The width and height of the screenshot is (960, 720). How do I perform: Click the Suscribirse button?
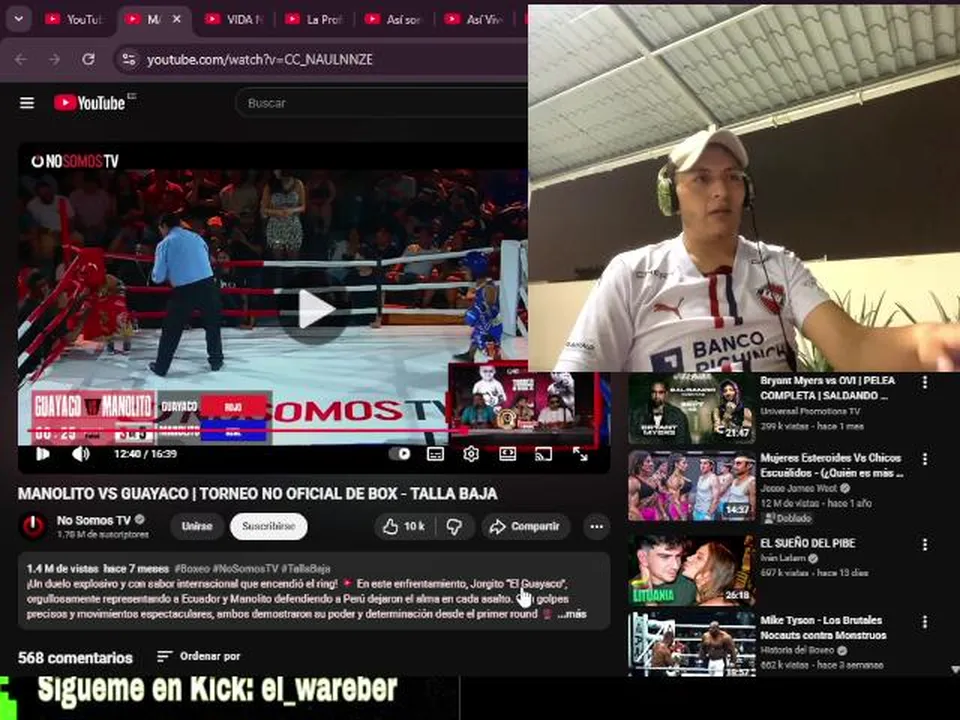[x=268, y=526]
